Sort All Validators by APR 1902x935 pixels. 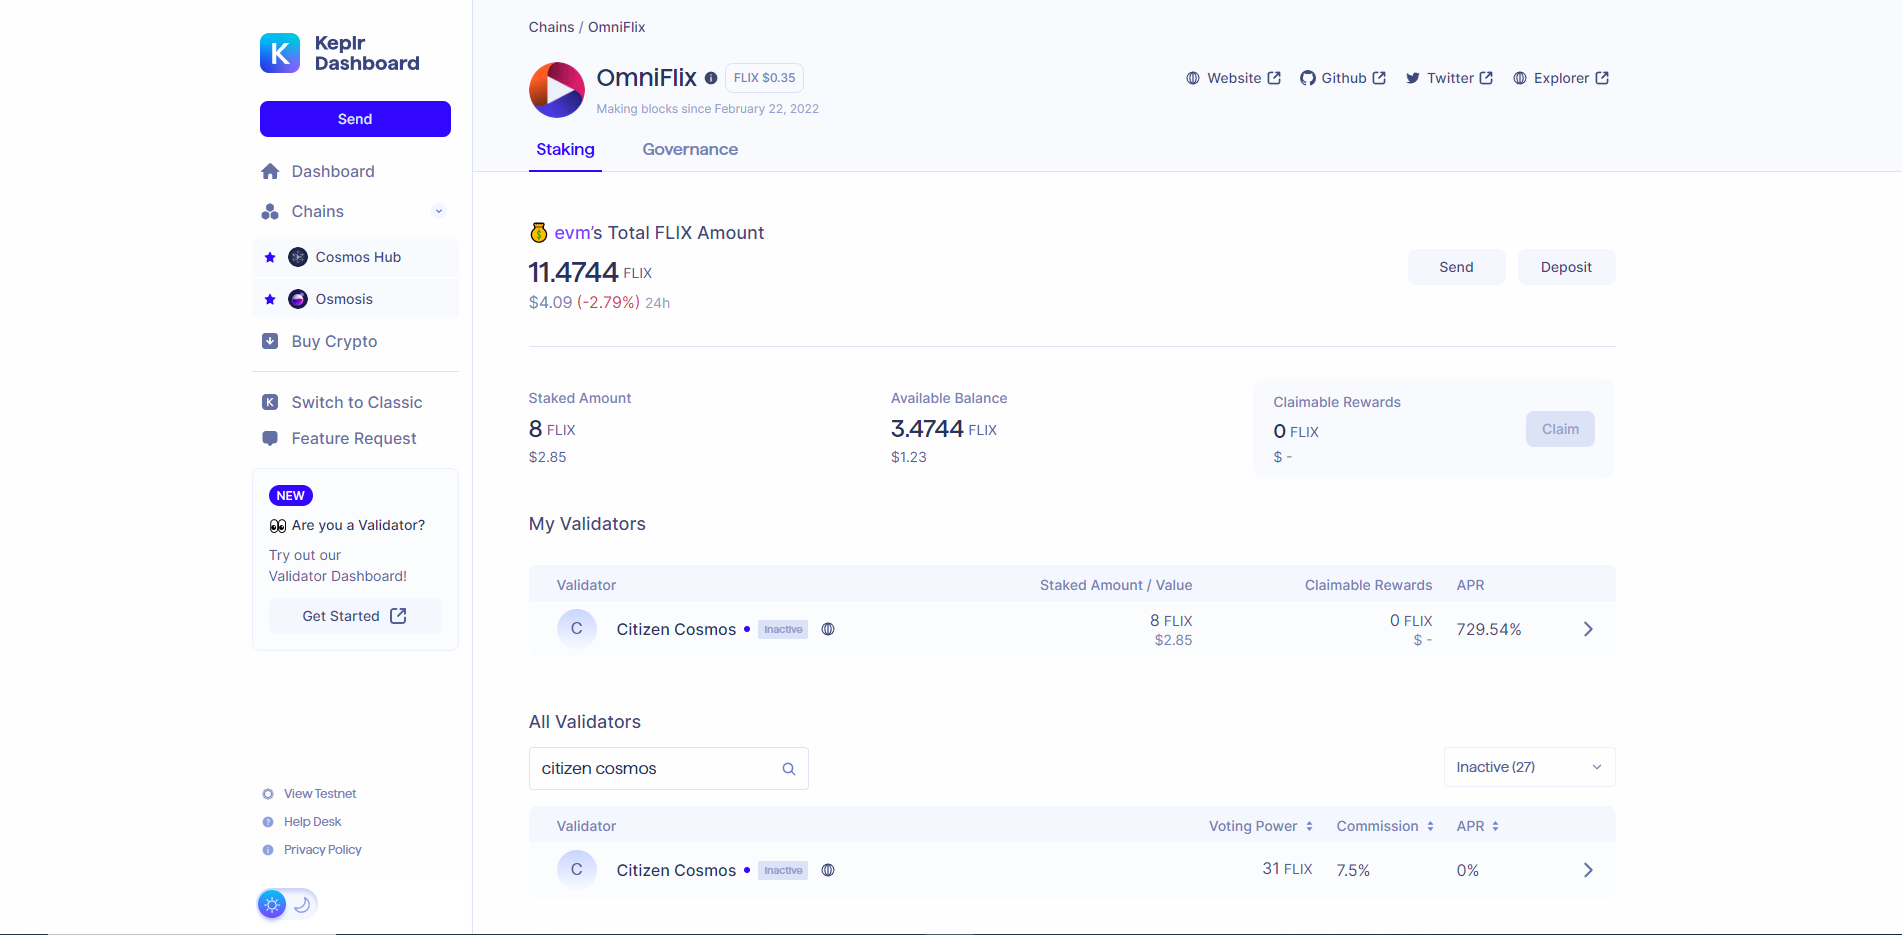coord(1478,826)
